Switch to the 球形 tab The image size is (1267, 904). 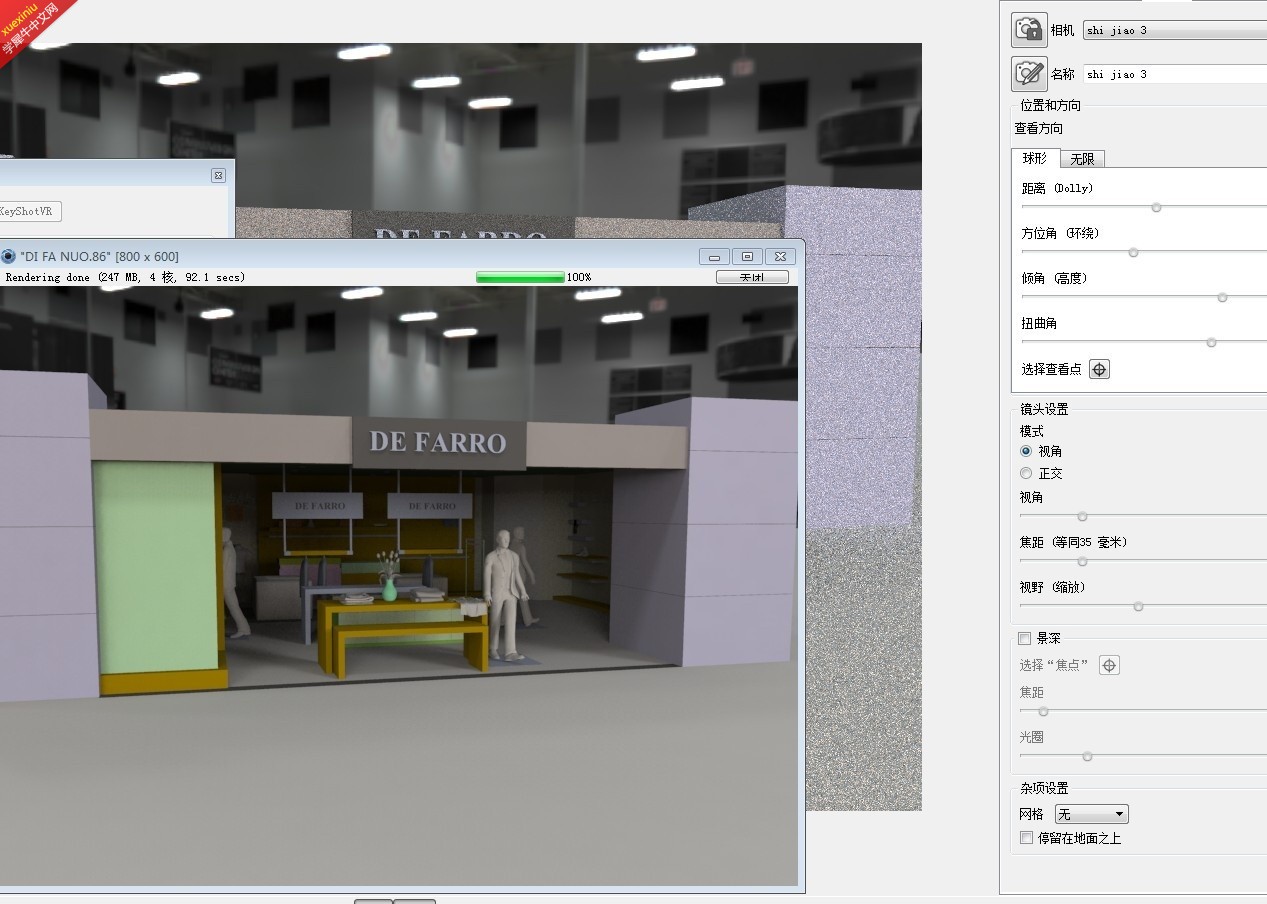[1034, 158]
